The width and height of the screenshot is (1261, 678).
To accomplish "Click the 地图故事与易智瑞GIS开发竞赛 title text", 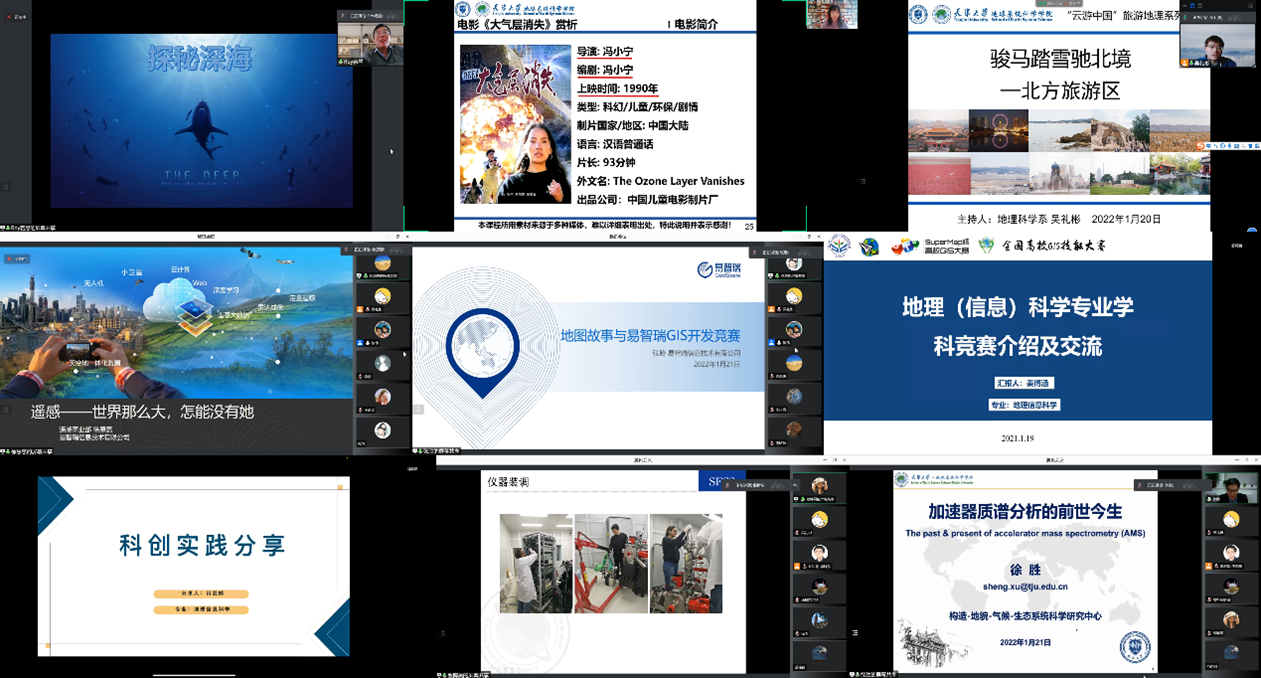I will coord(650,336).
